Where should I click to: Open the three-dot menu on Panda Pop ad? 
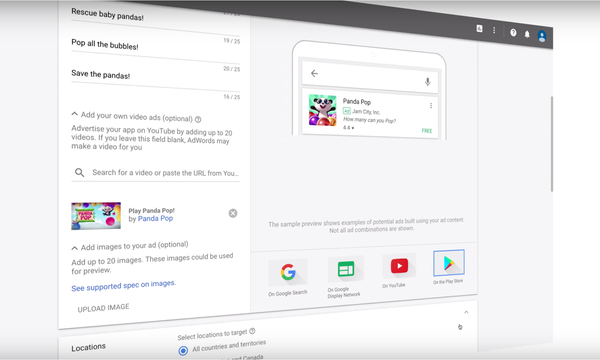point(431,106)
